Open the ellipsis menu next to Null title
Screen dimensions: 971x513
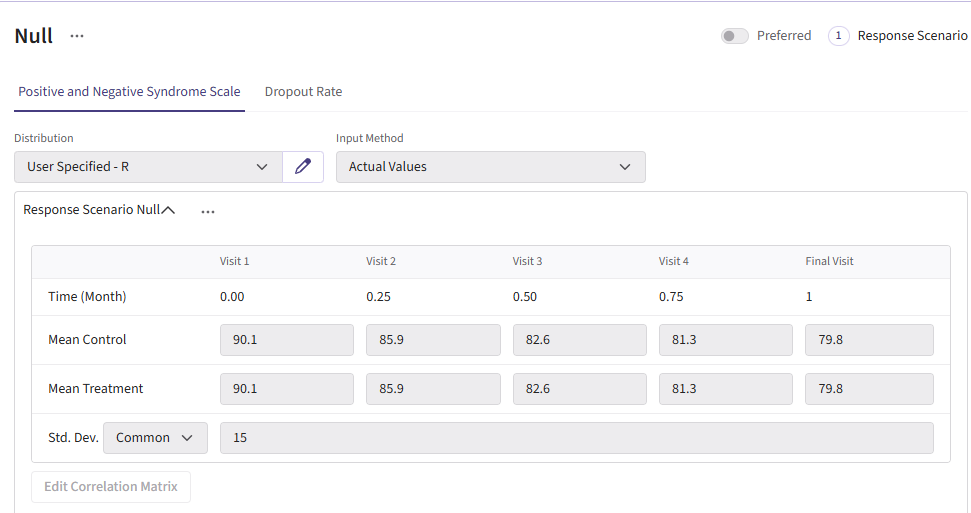77,36
